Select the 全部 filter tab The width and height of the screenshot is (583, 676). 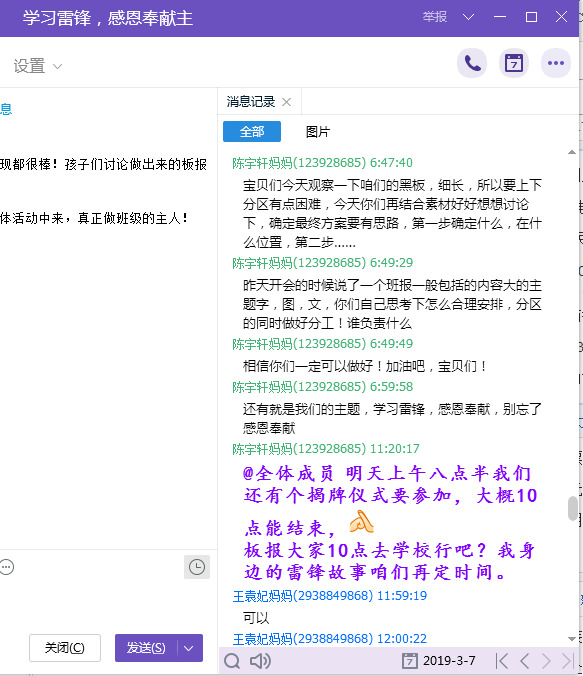(252, 131)
